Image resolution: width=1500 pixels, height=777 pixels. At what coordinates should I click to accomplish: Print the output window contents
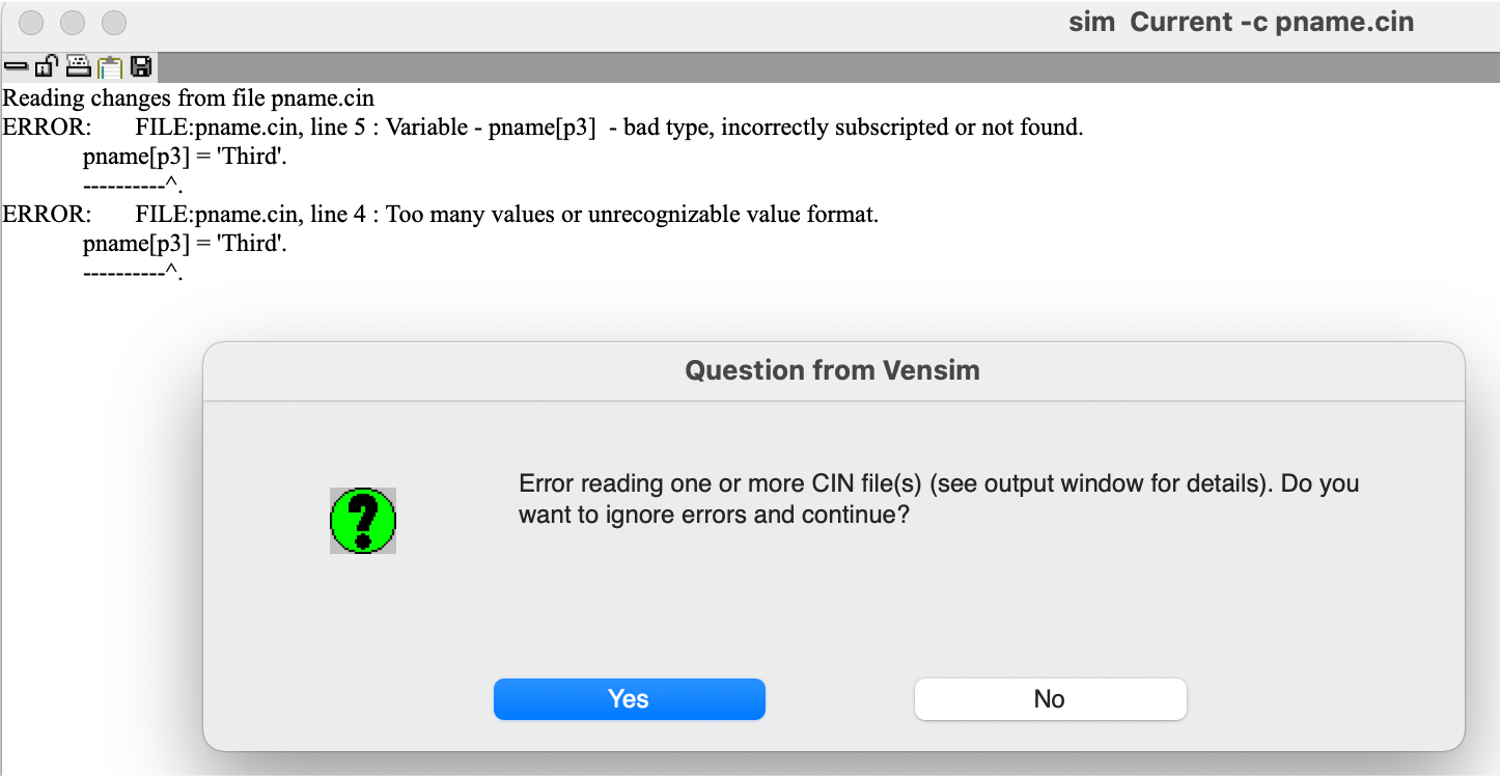(79, 67)
